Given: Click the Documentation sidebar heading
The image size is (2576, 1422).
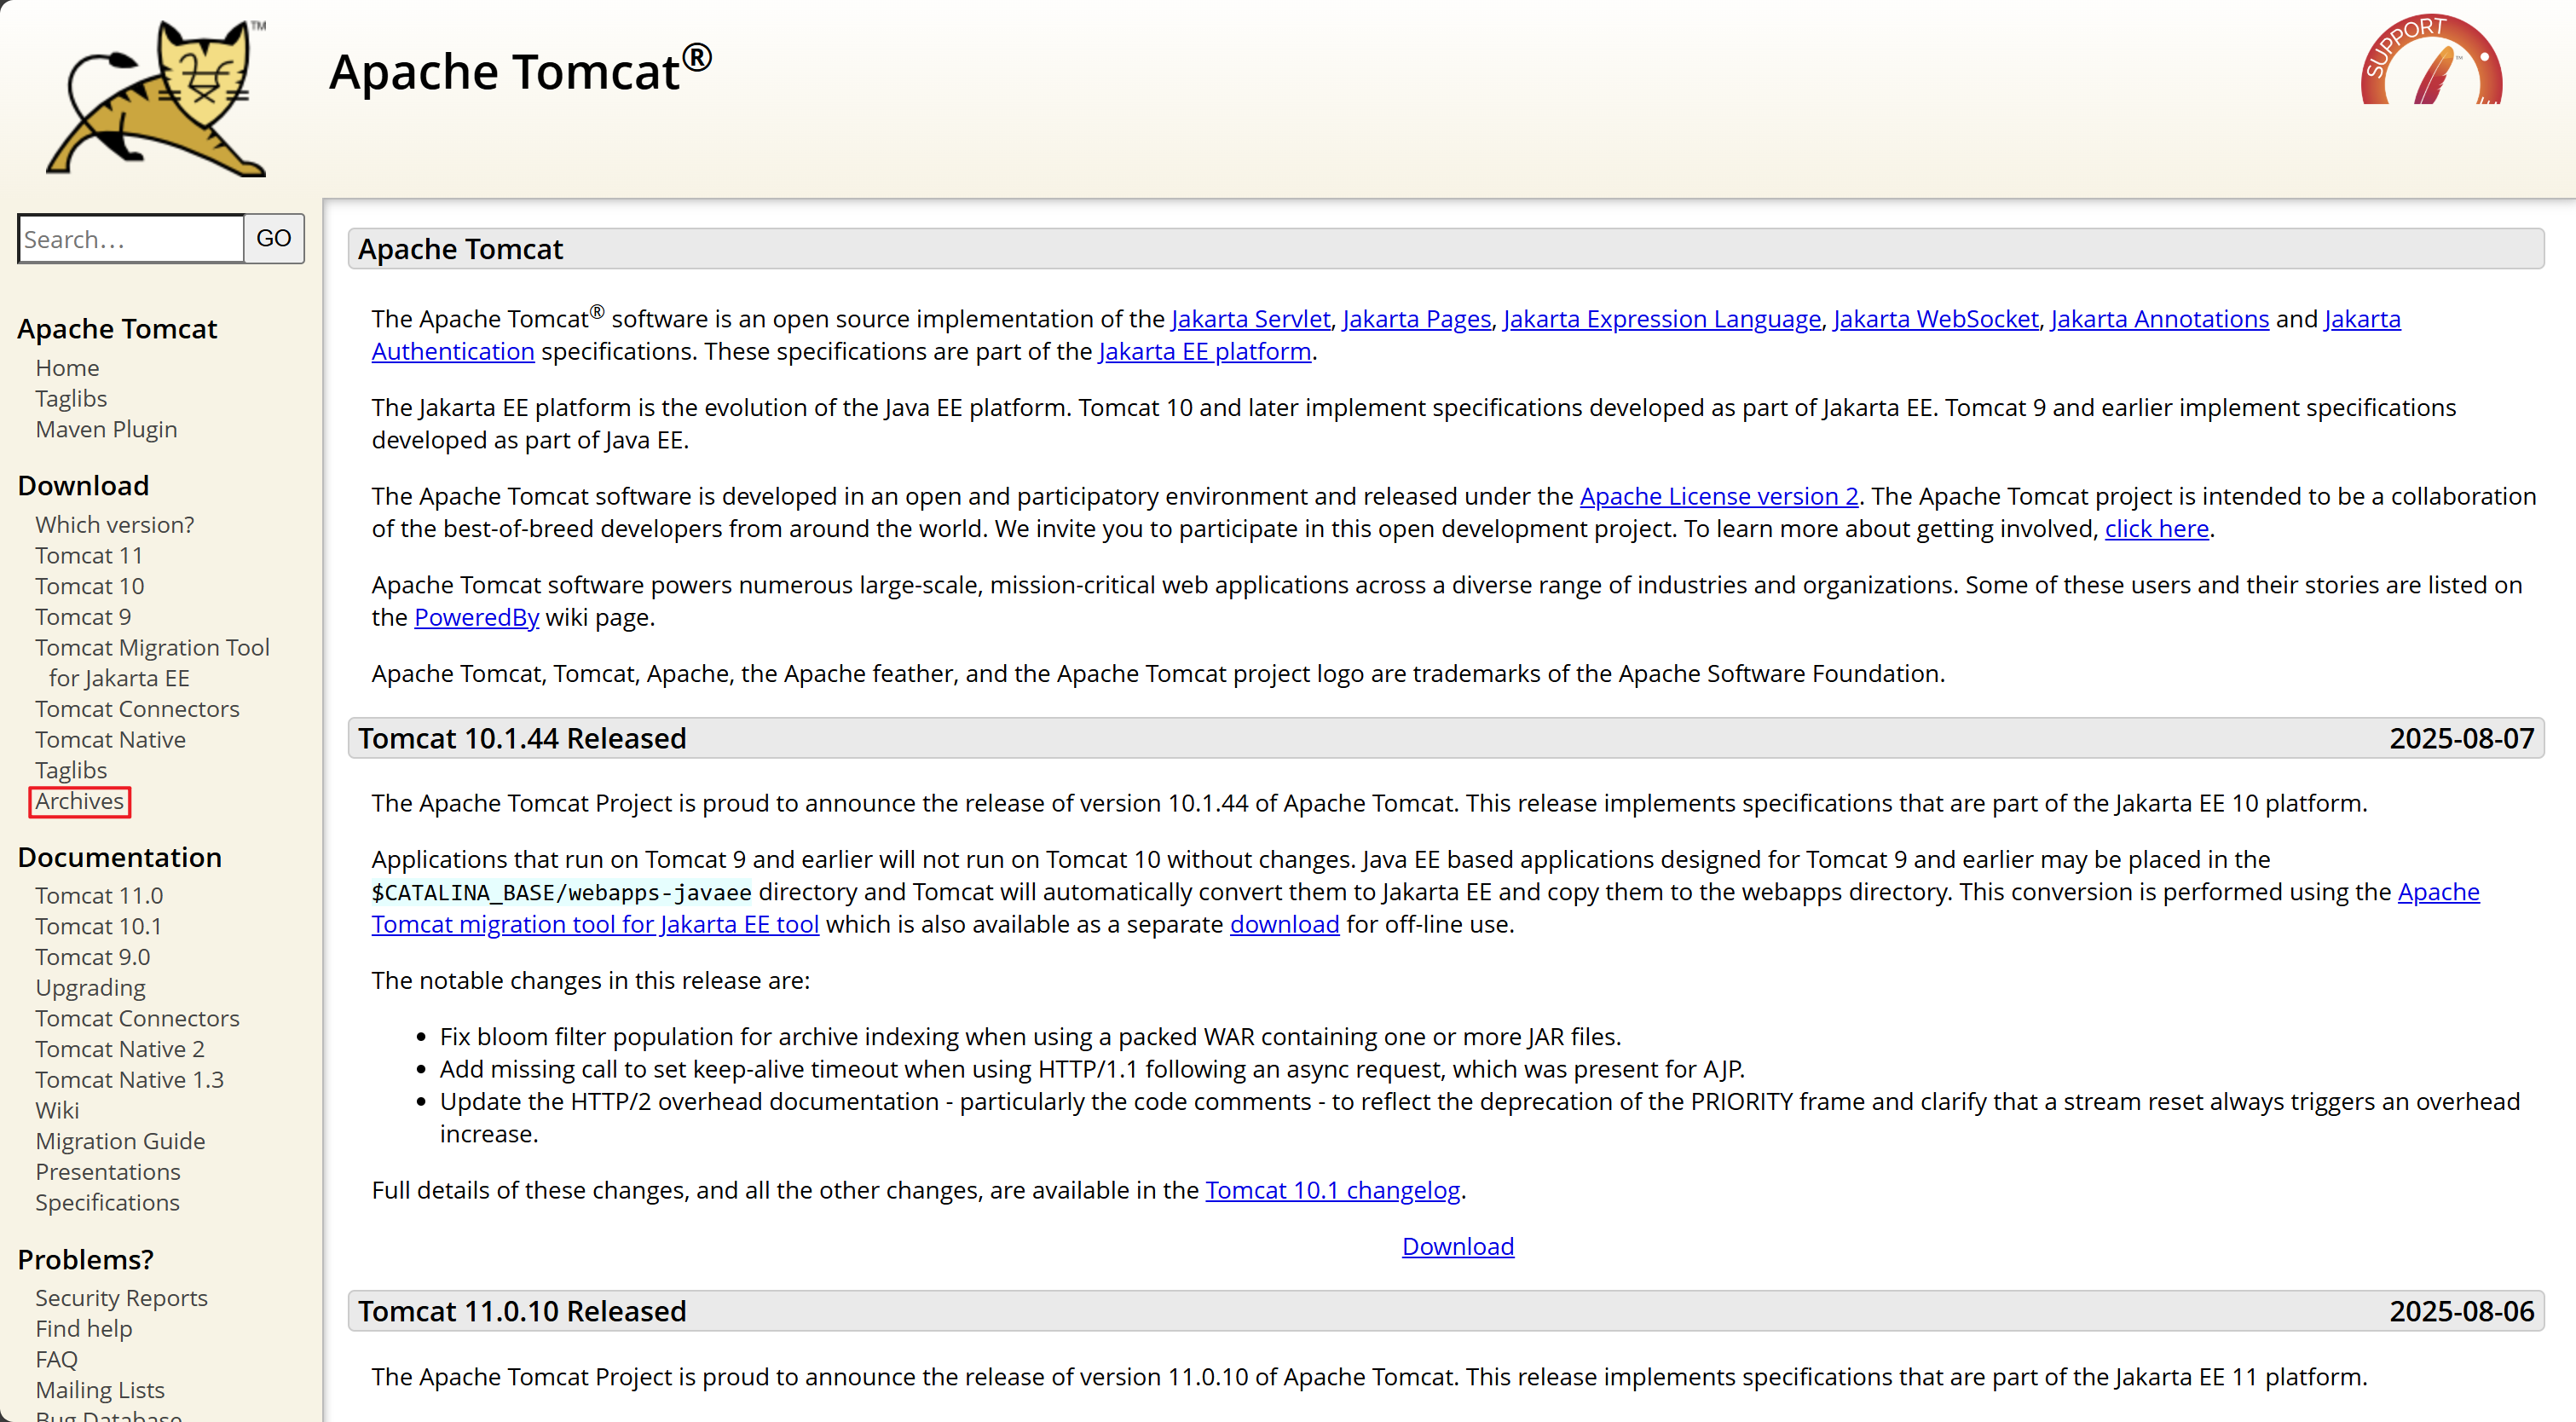Looking at the screenshot, I should click(120, 858).
